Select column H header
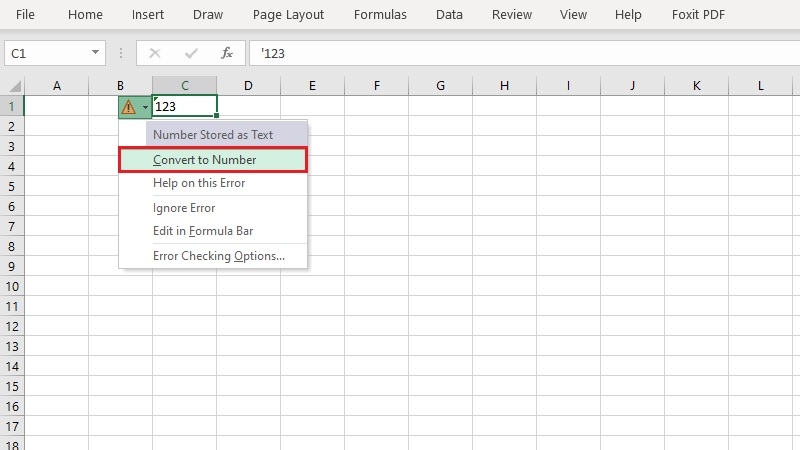This screenshot has height=450, width=800. (505, 86)
